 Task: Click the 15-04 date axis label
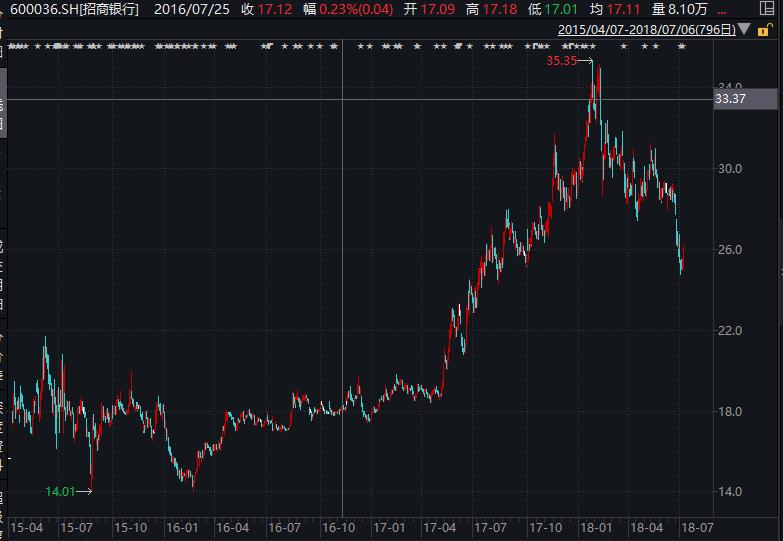[26, 527]
